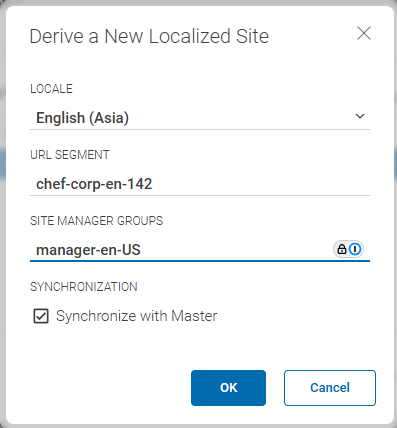Viewport: 397px width, 428px height.
Task: Click the URL Segment field chef-corp-en-142
Action: 200,184
